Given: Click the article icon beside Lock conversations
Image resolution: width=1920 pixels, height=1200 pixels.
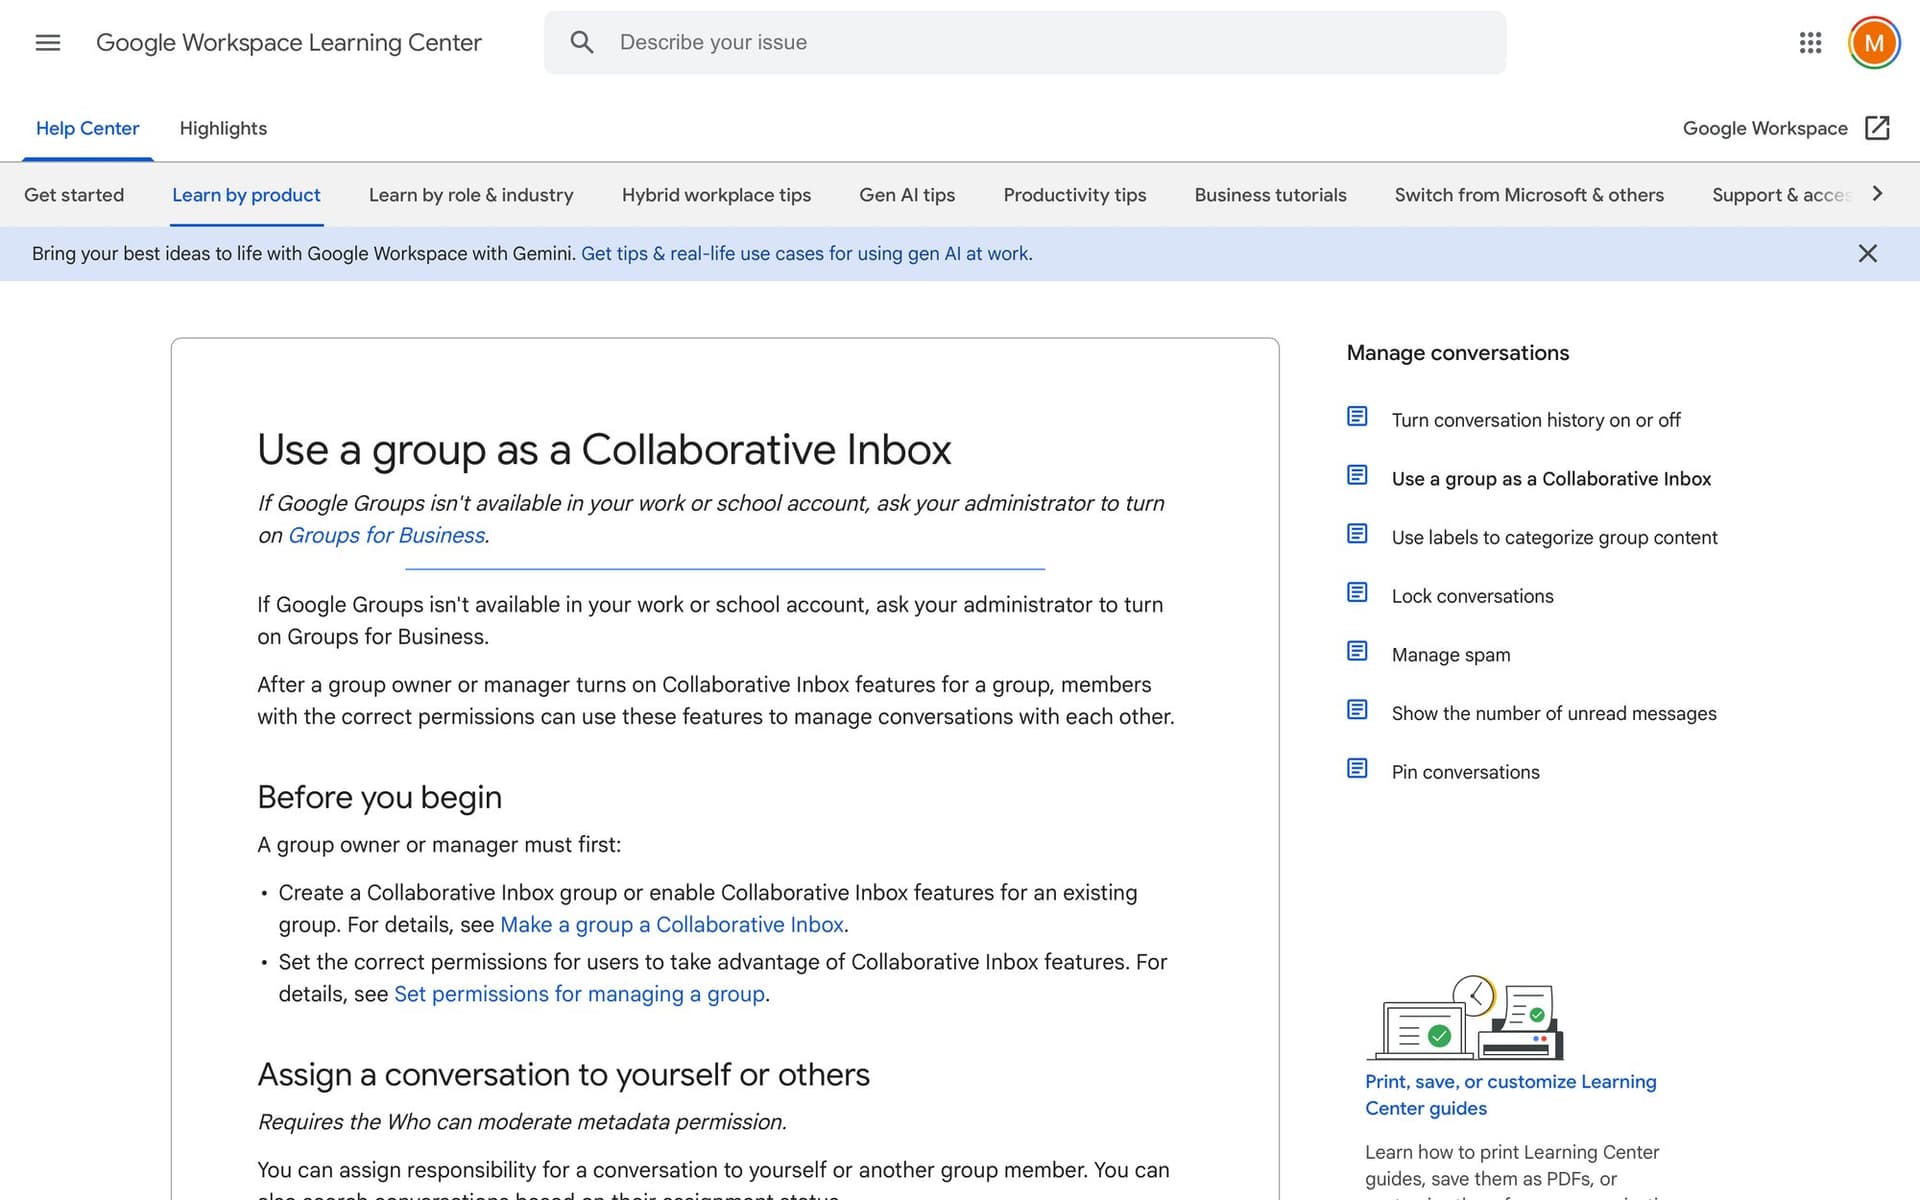Looking at the screenshot, I should pos(1357,592).
